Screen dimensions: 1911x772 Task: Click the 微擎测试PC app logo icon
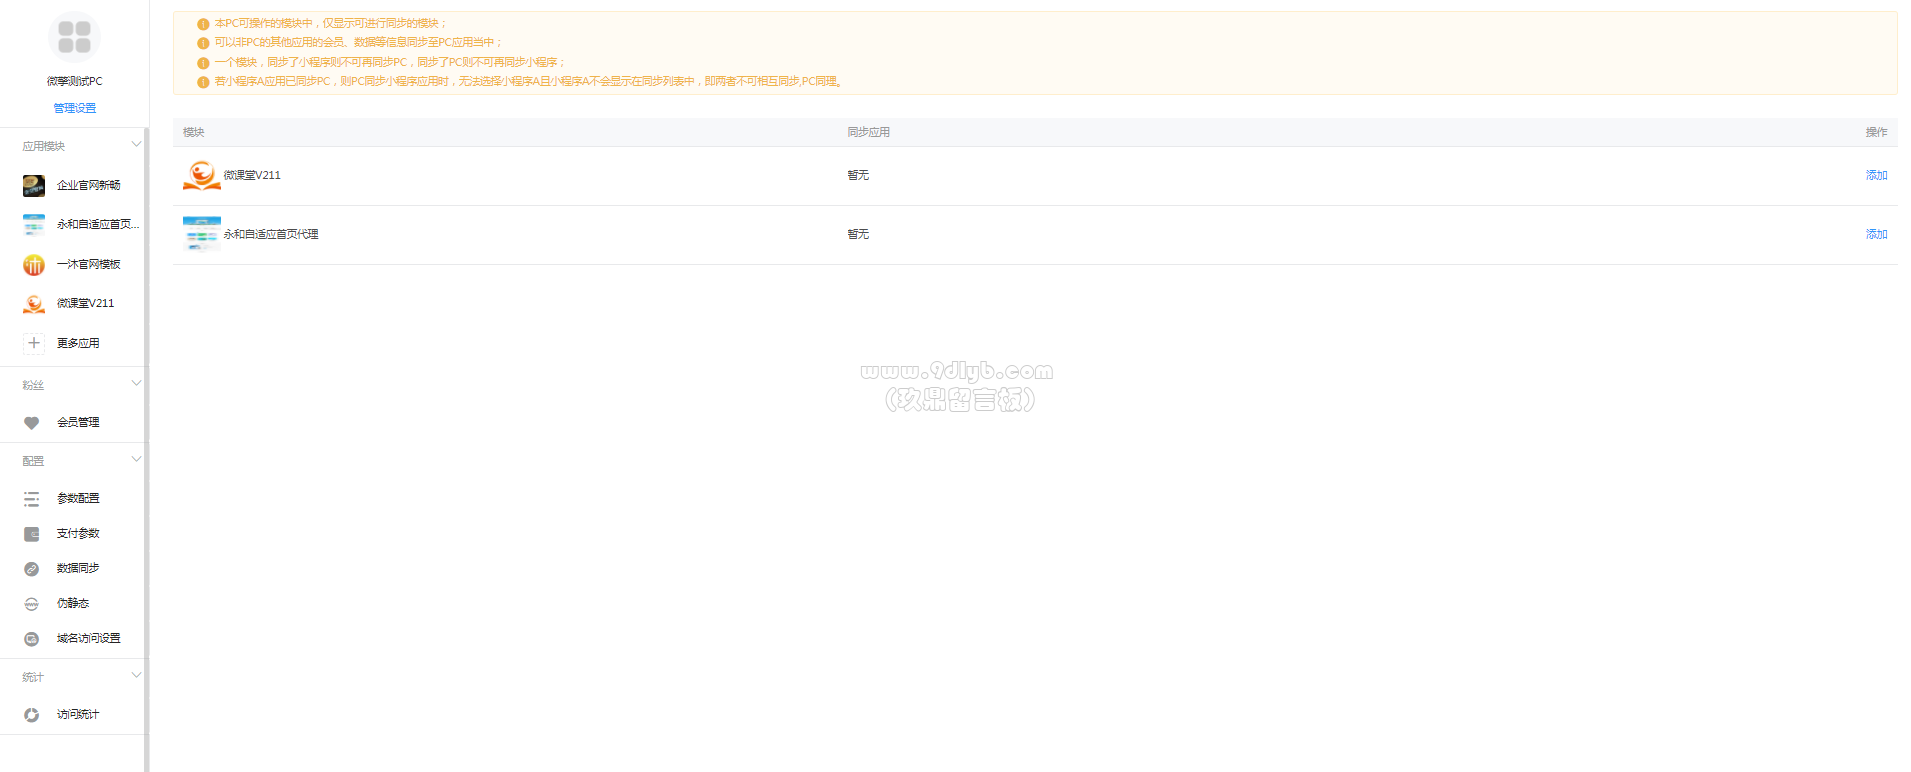(x=74, y=37)
